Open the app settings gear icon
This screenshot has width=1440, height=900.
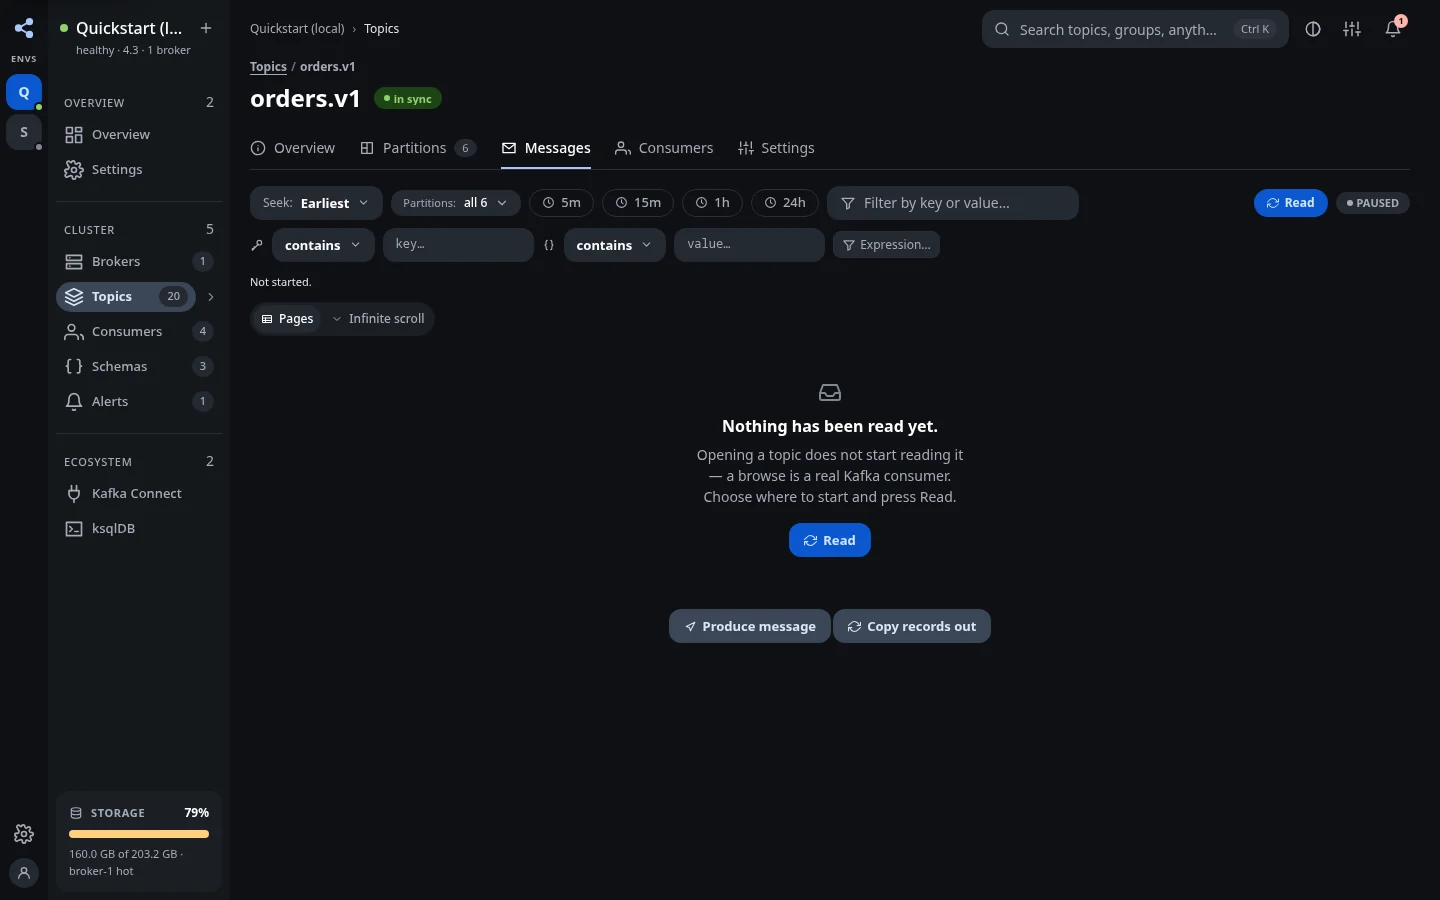coord(24,834)
